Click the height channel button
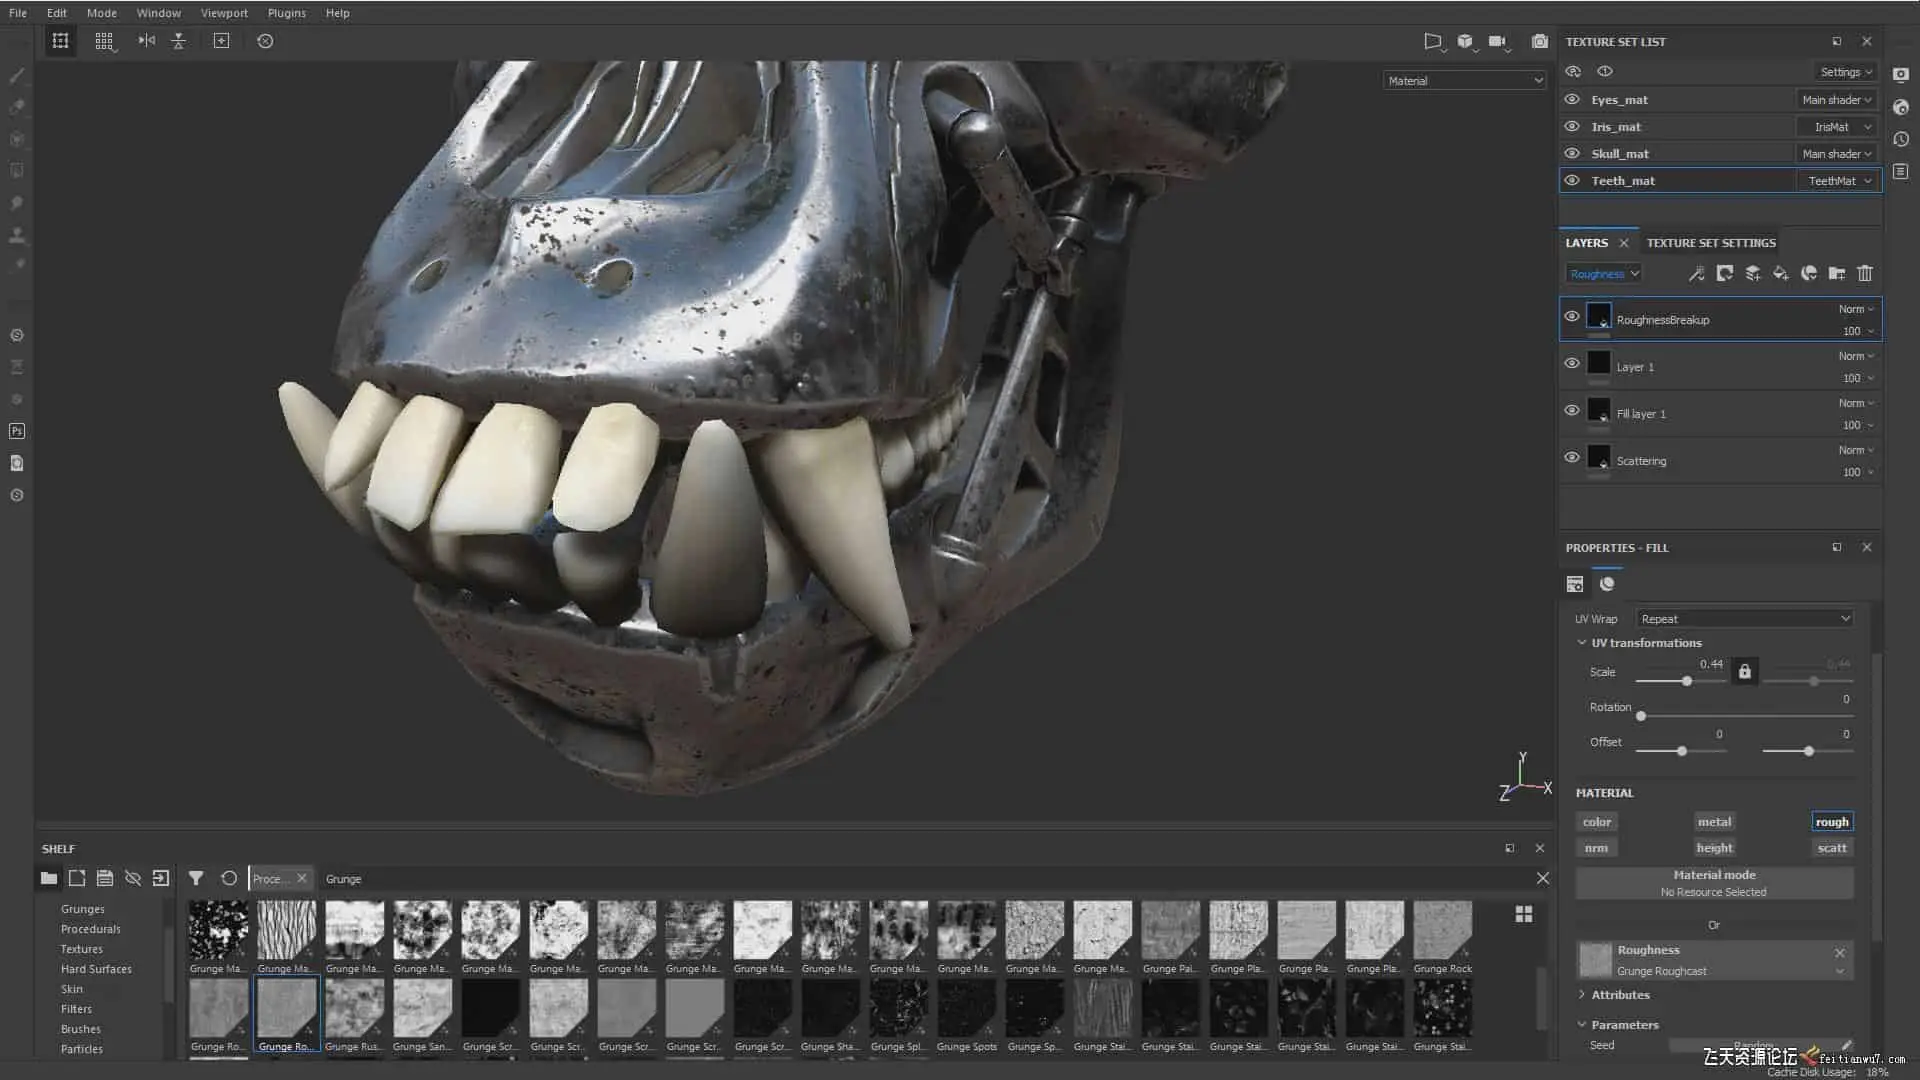The image size is (1920, 1080). coord(1714,848)
